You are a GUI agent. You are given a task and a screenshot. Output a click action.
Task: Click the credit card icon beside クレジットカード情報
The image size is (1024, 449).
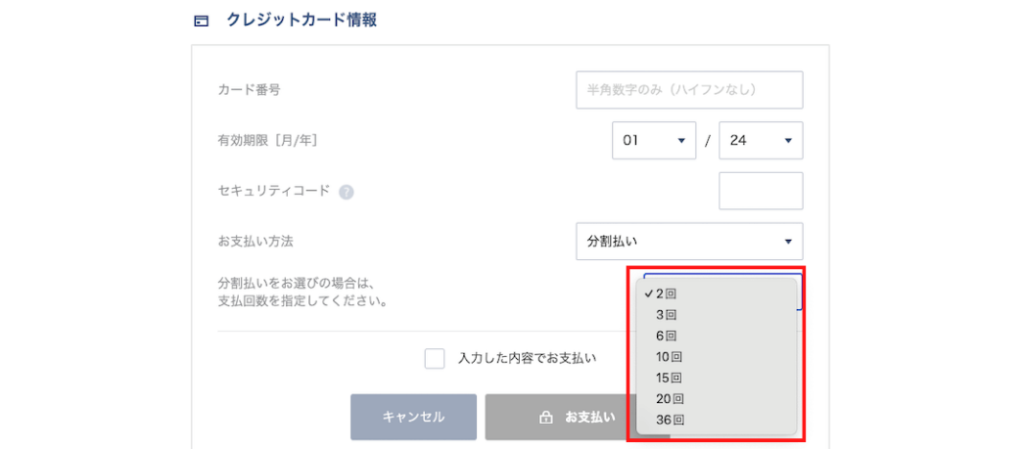pos(201,20)
